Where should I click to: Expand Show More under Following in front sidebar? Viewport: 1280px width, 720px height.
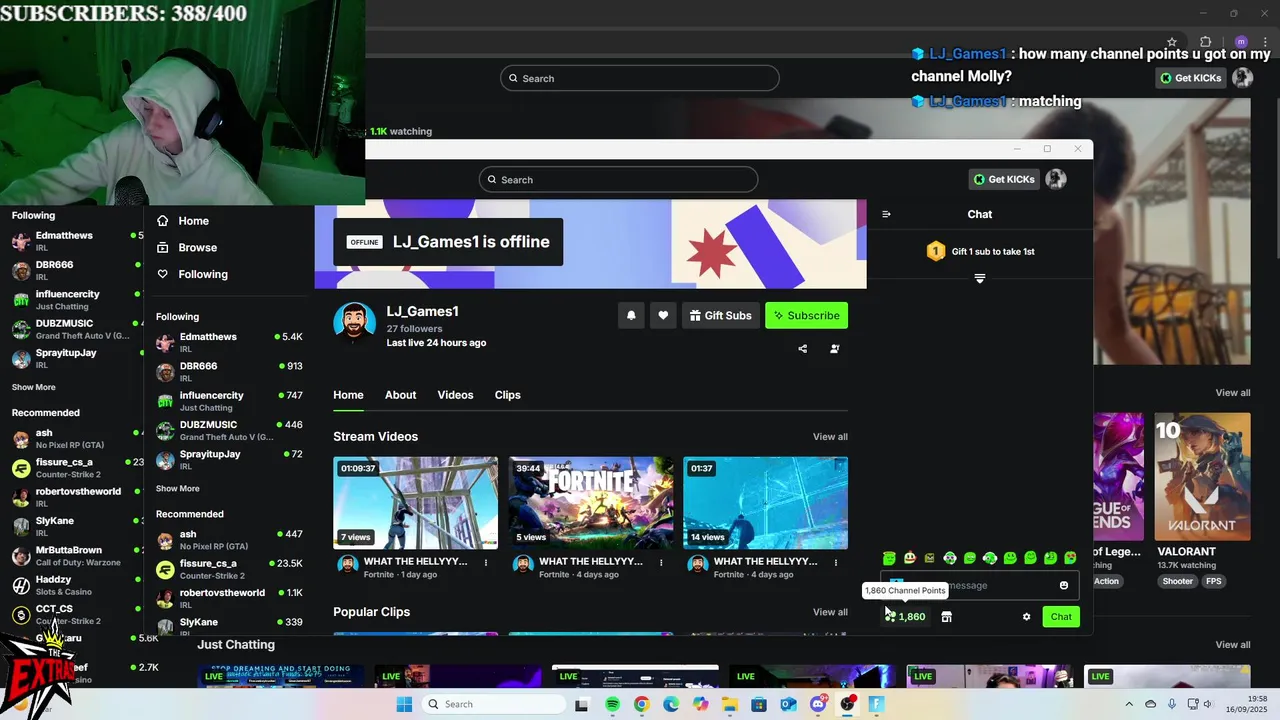(177, 489)
